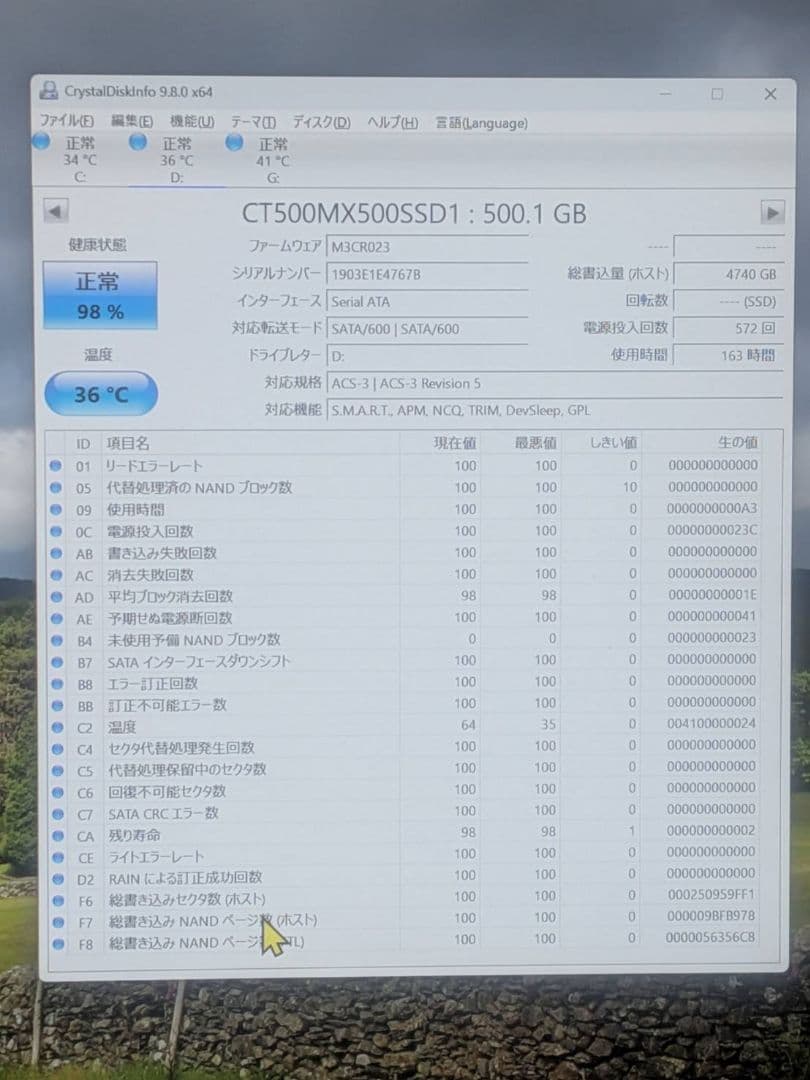Select the 09 使用時間 attribute row
The width and height of the screenshot is (810, 1080).
(405, 509)
